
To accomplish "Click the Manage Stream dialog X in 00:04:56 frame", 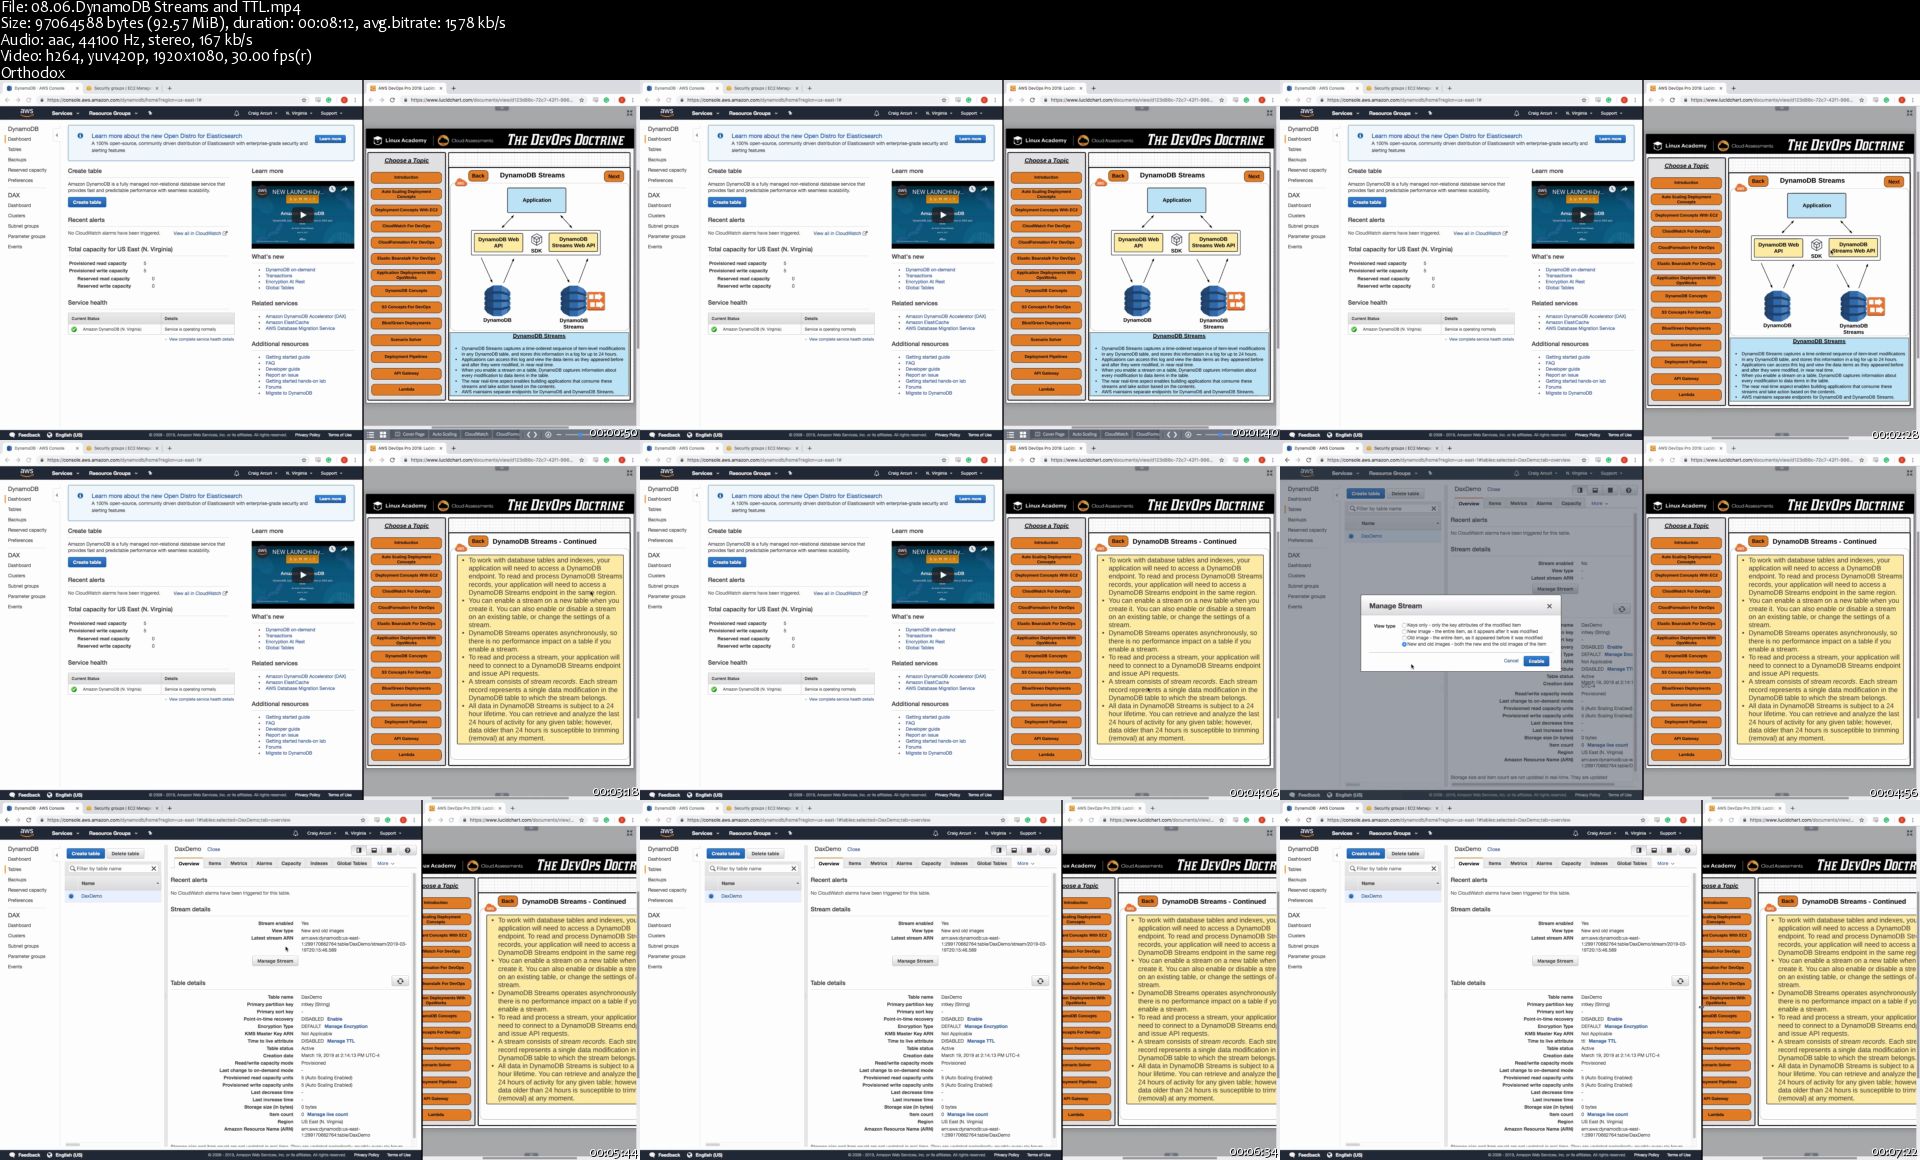I will [x=1549, y=606].
